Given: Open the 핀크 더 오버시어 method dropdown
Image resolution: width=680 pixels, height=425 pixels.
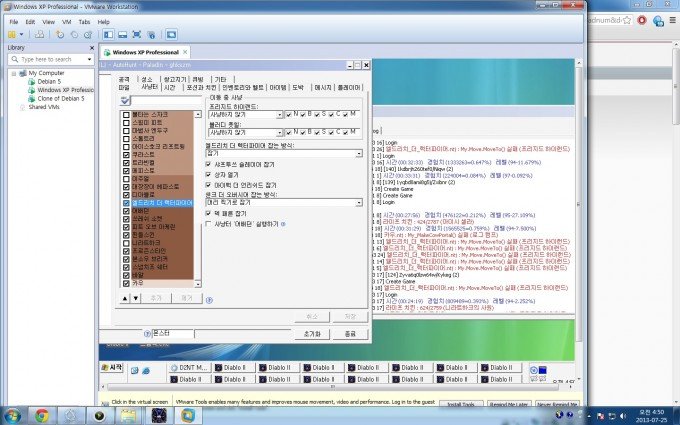Looking at the screenshot, I should (359, 203).
